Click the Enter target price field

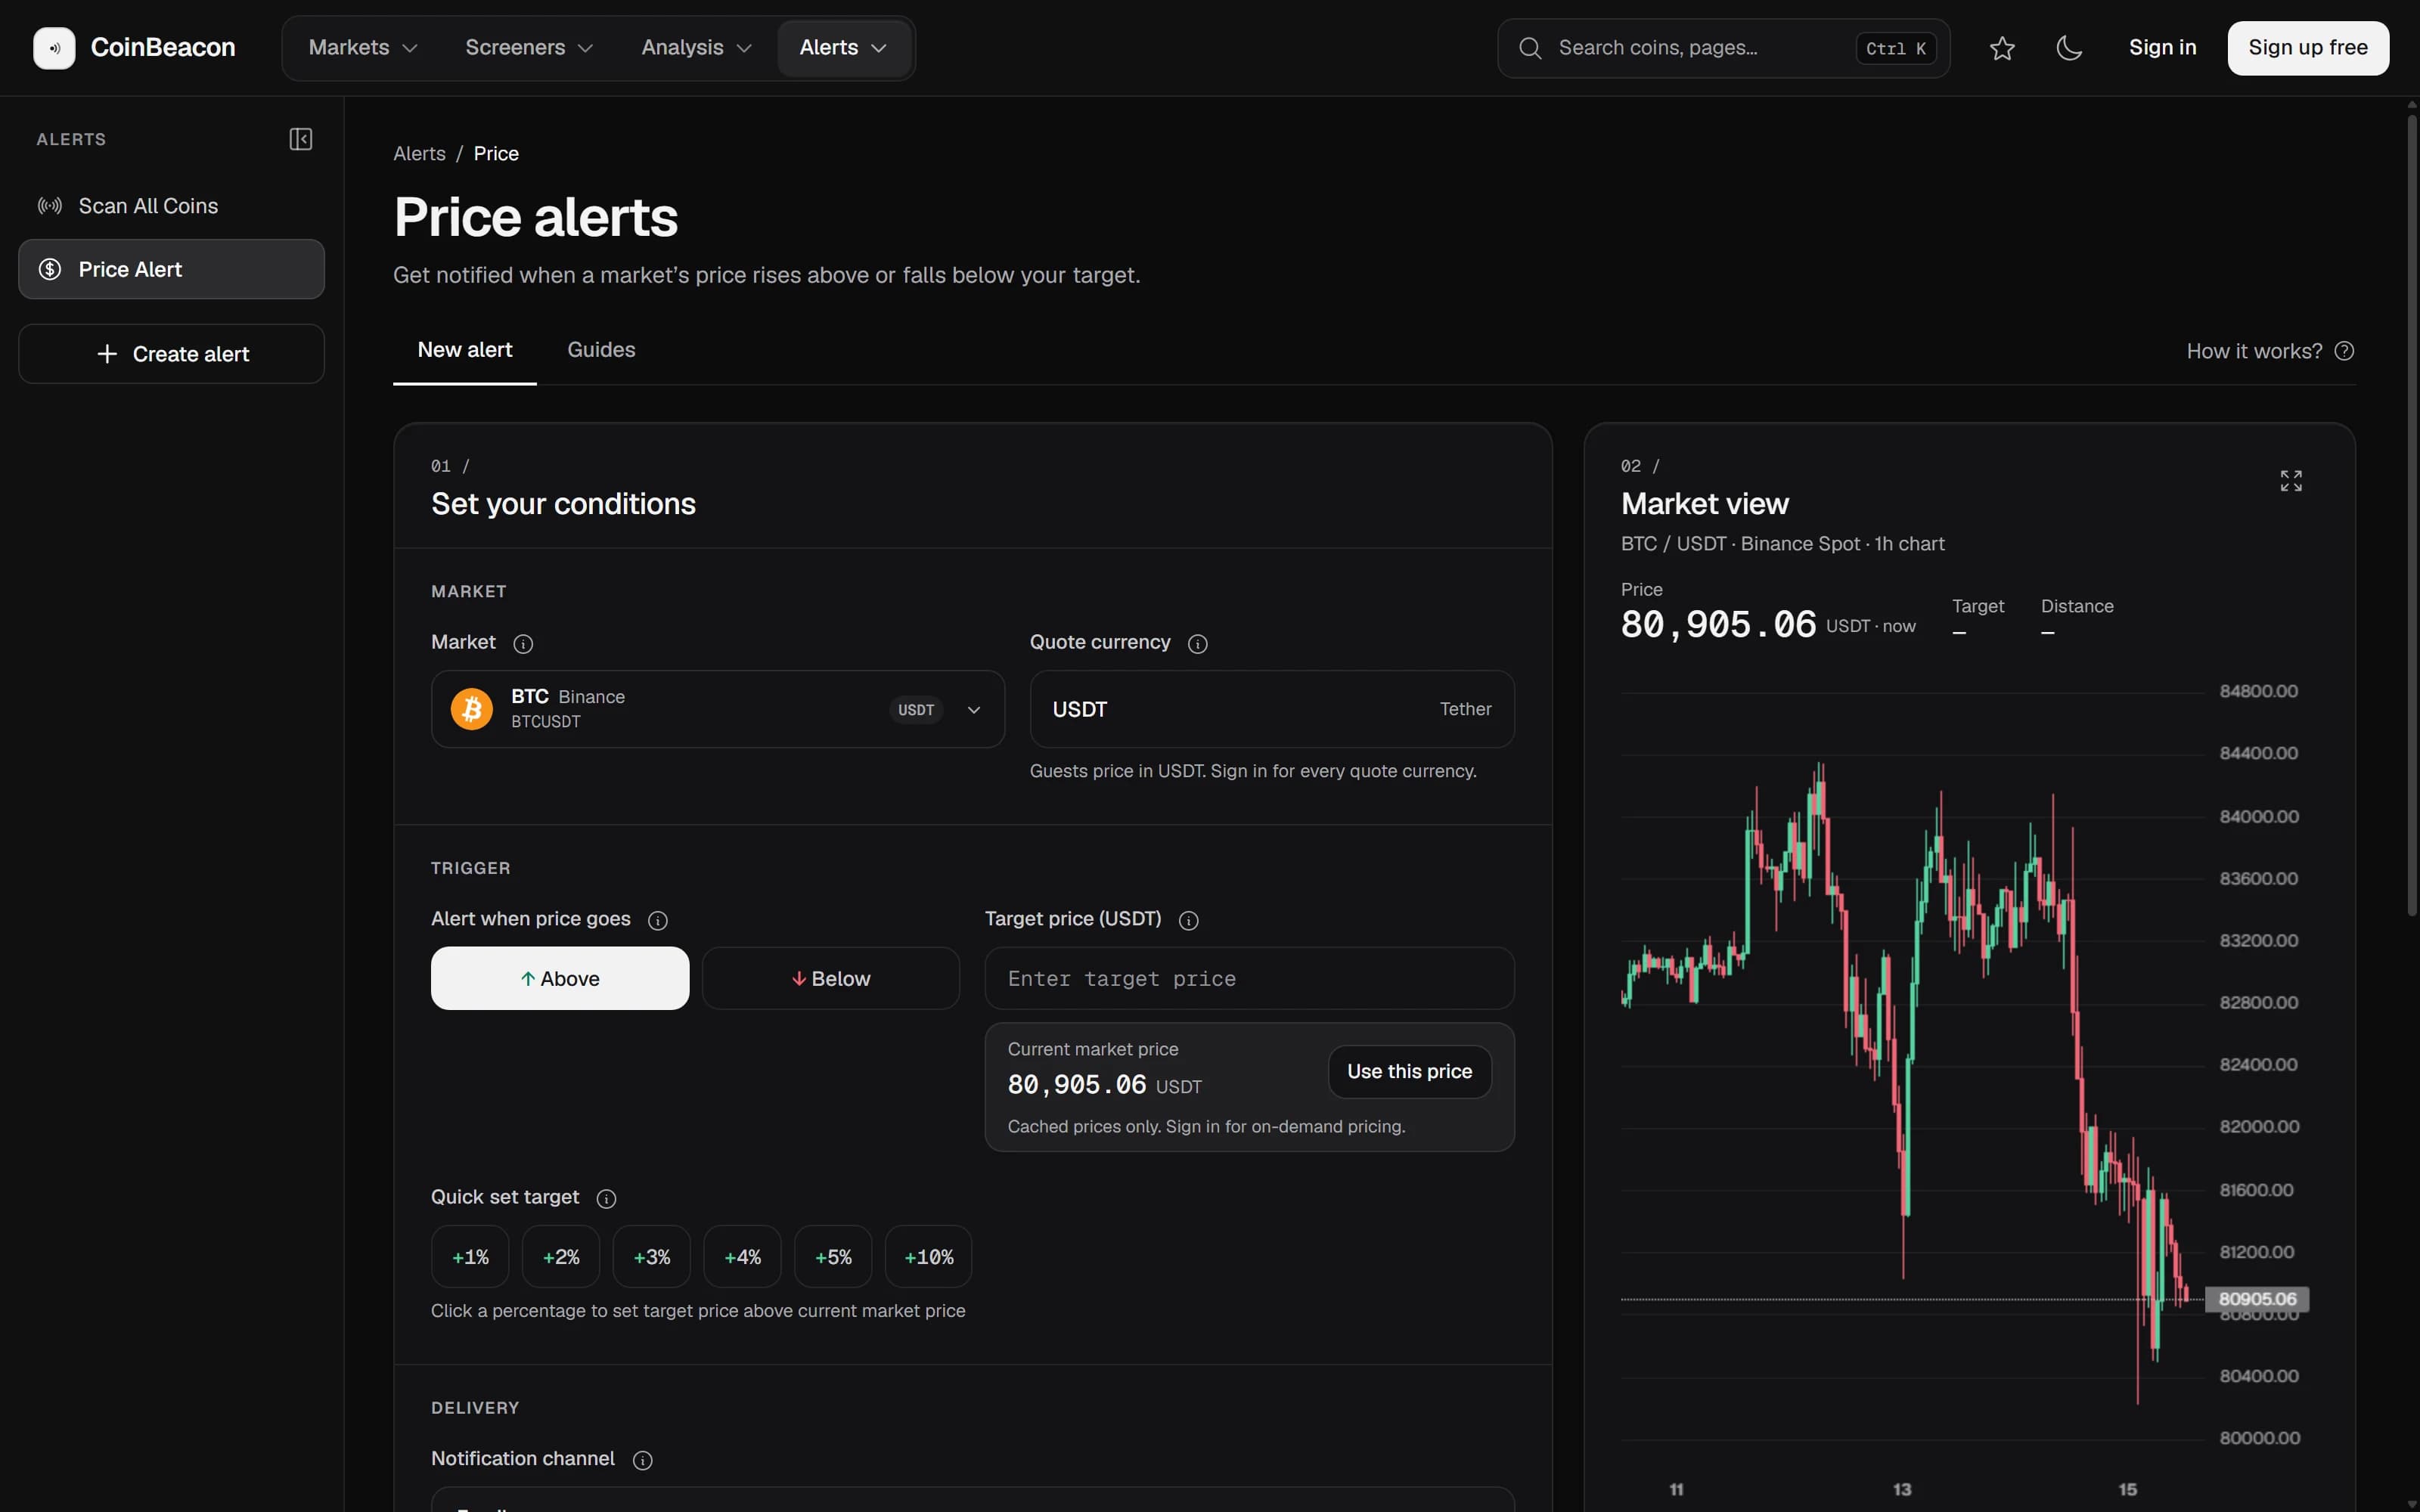[x=1249, y=978]
